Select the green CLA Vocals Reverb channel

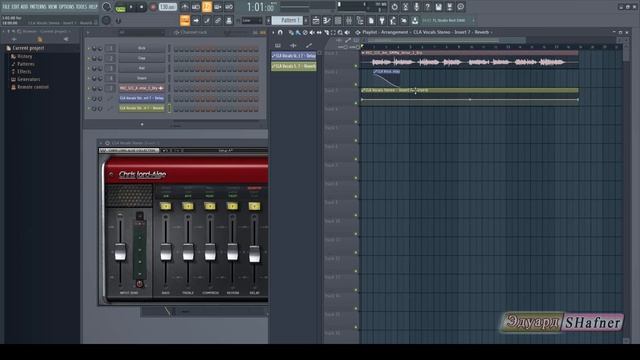142,108
